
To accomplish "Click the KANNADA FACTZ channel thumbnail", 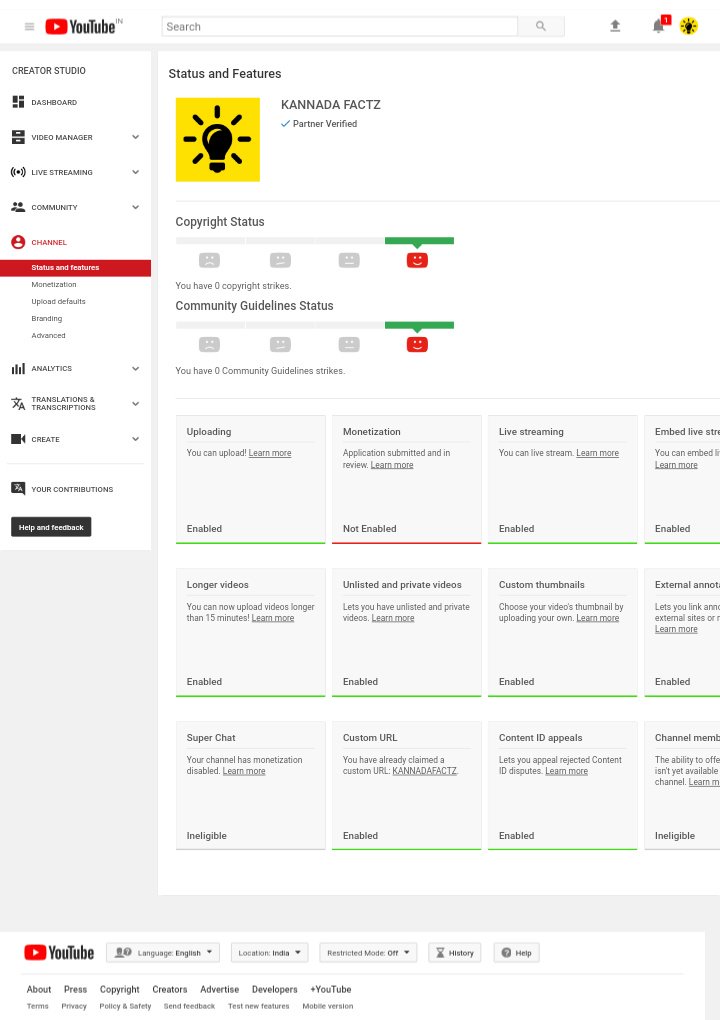I will tap(218, 140).
